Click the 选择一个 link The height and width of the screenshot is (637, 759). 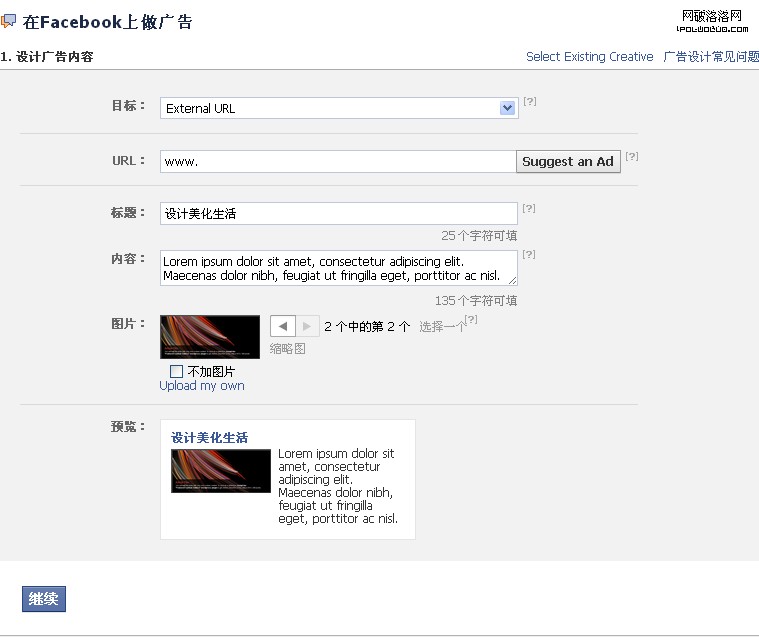[441, 327]
